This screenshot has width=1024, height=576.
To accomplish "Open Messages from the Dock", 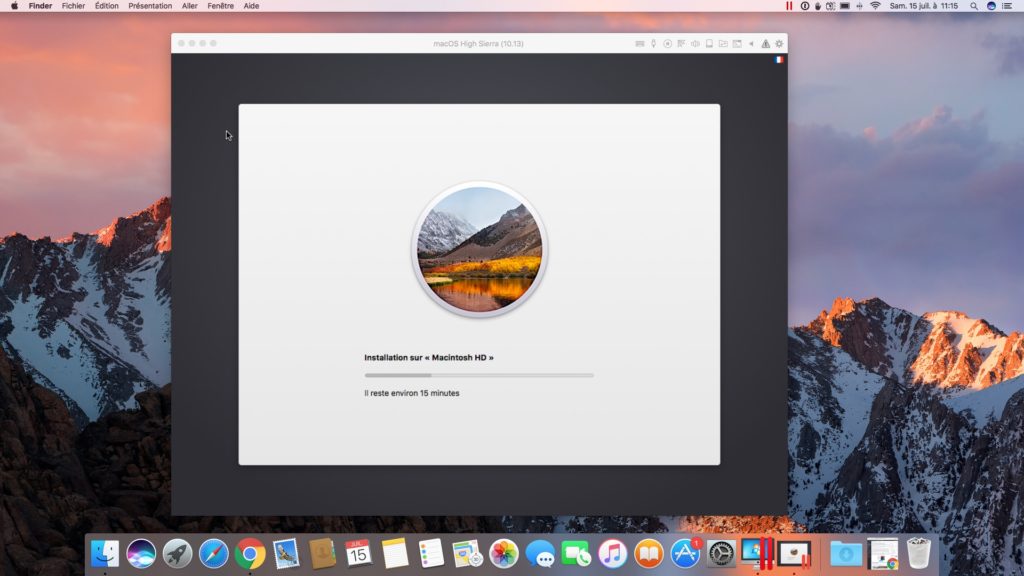I will [x=540, y=554].
